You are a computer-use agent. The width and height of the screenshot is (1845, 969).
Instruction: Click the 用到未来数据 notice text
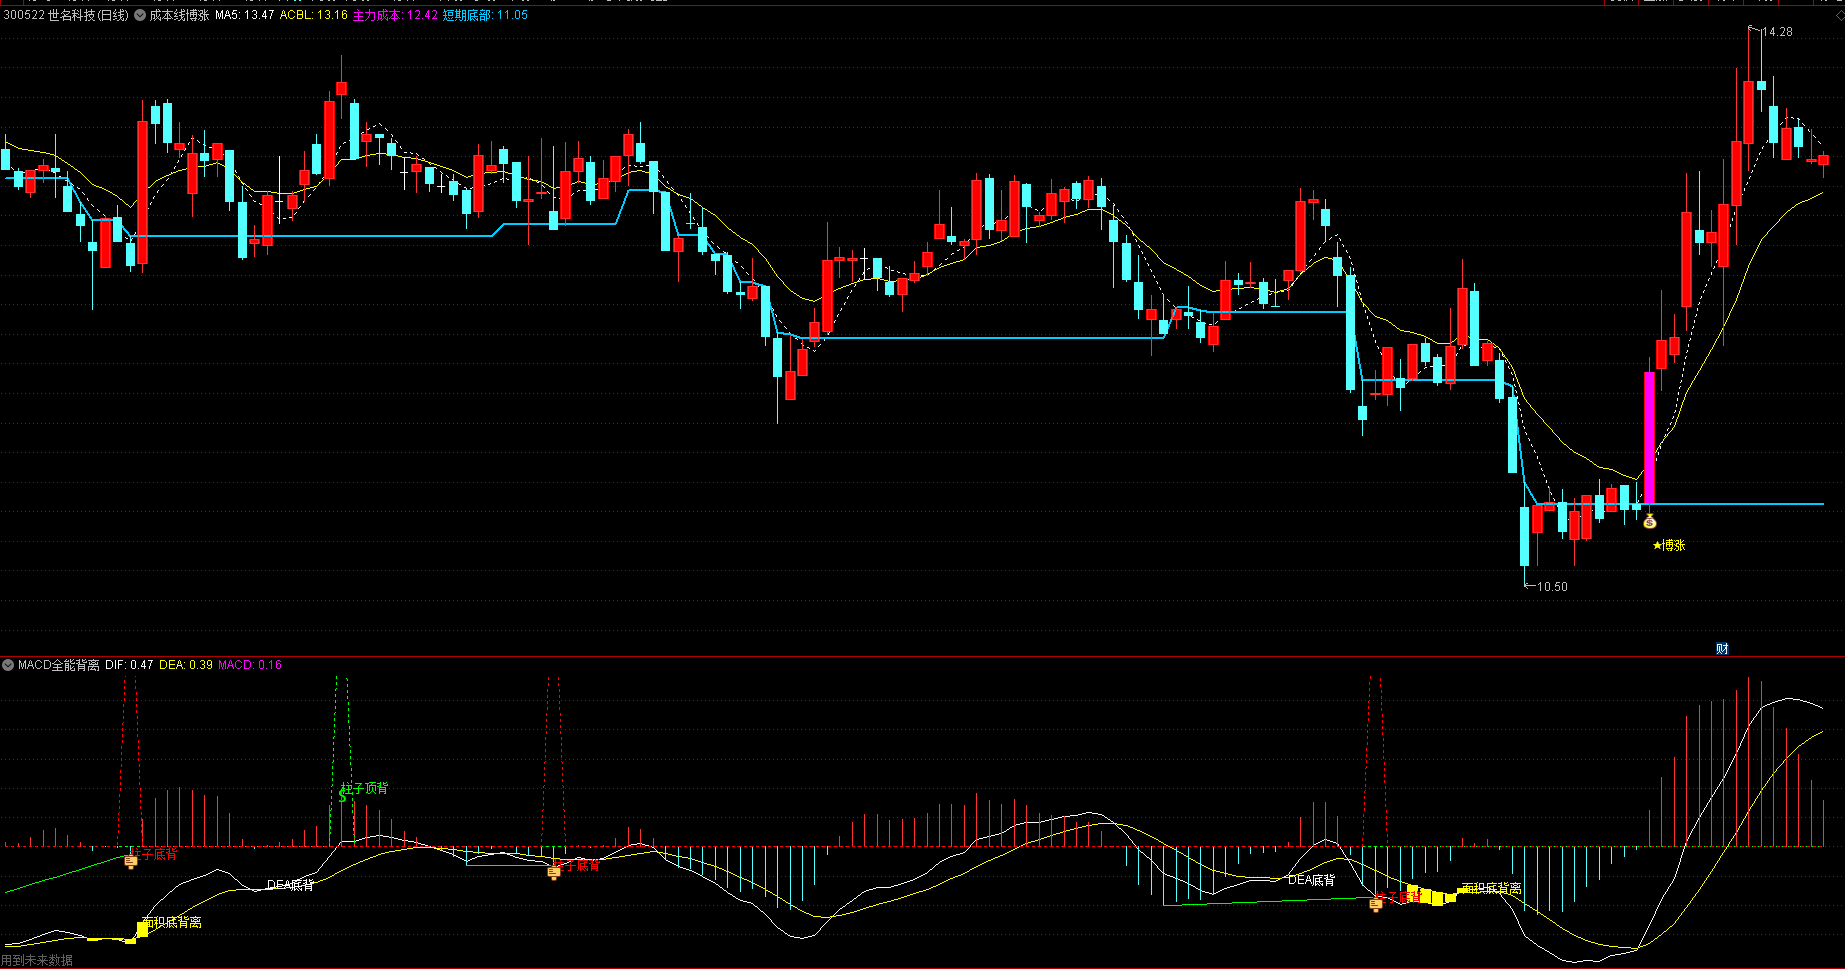[37, 960]
